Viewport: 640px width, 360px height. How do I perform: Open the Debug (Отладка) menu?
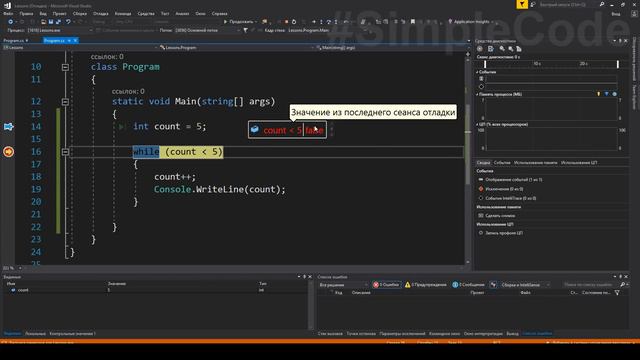pos(100,14)
